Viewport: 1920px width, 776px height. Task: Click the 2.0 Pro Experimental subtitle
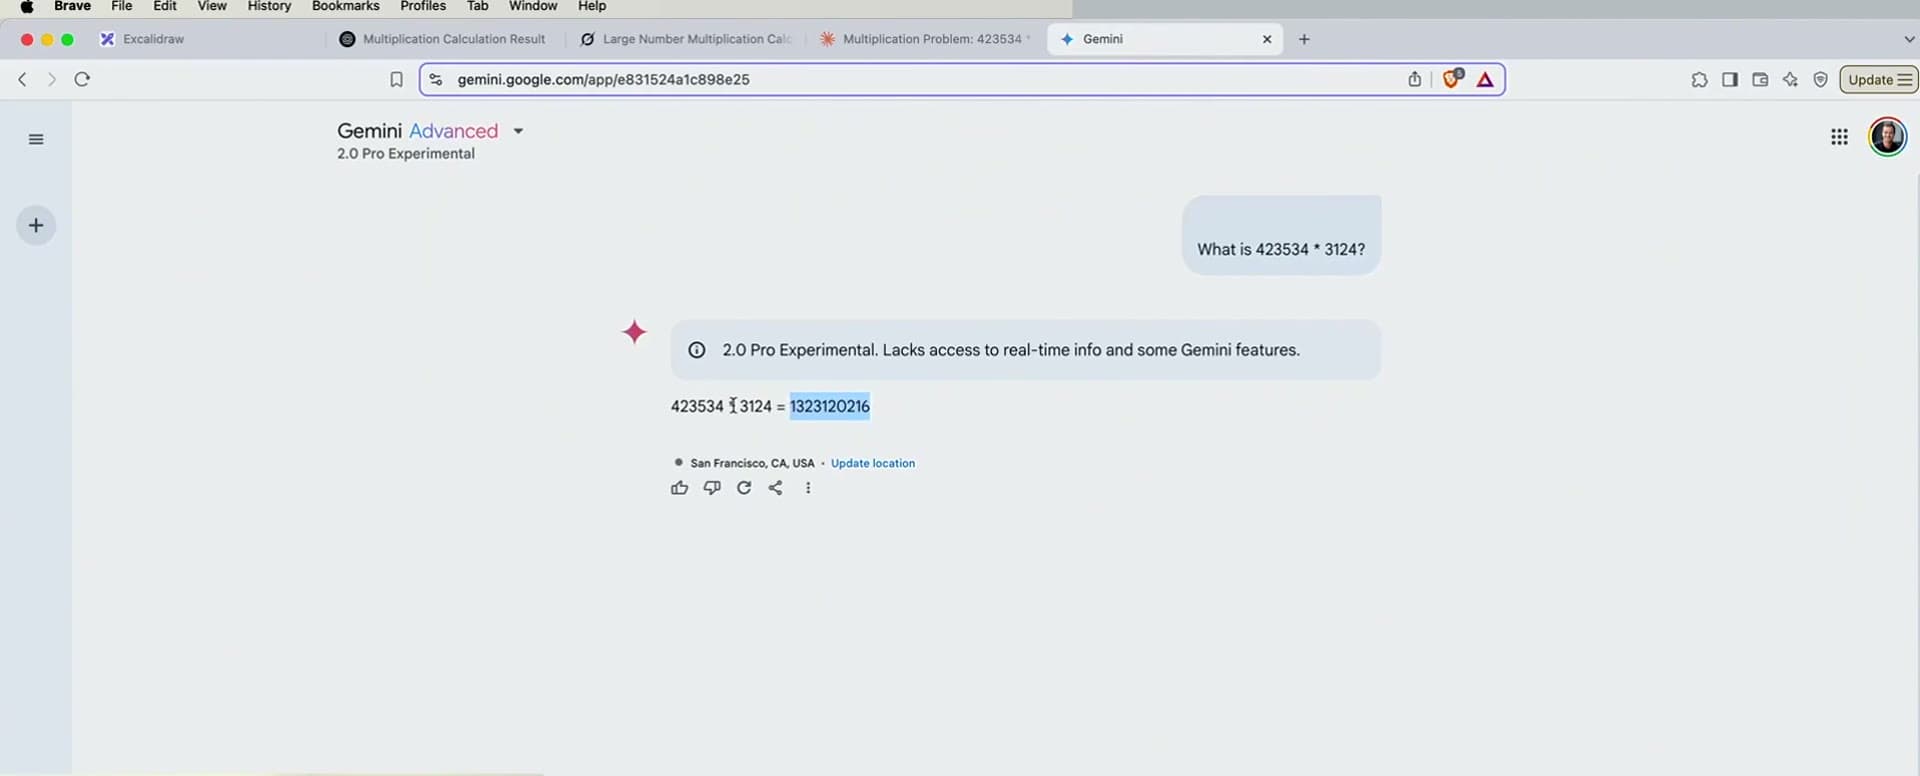pos(406,154)
